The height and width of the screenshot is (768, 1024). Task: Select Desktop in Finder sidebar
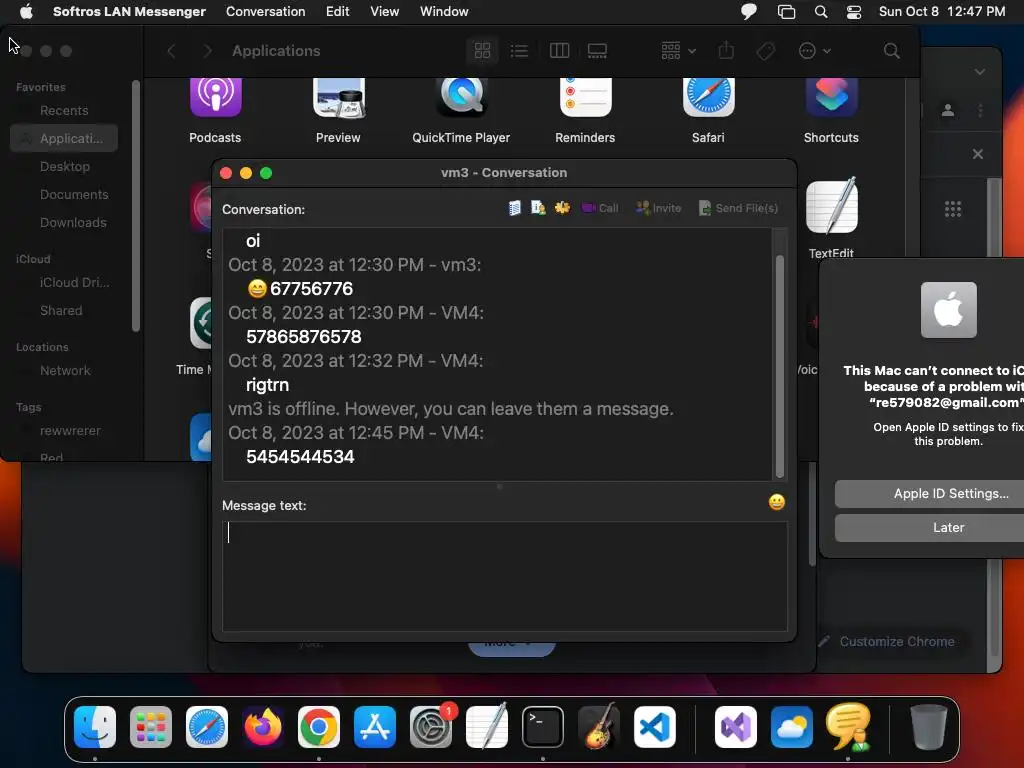coord(65,167)
